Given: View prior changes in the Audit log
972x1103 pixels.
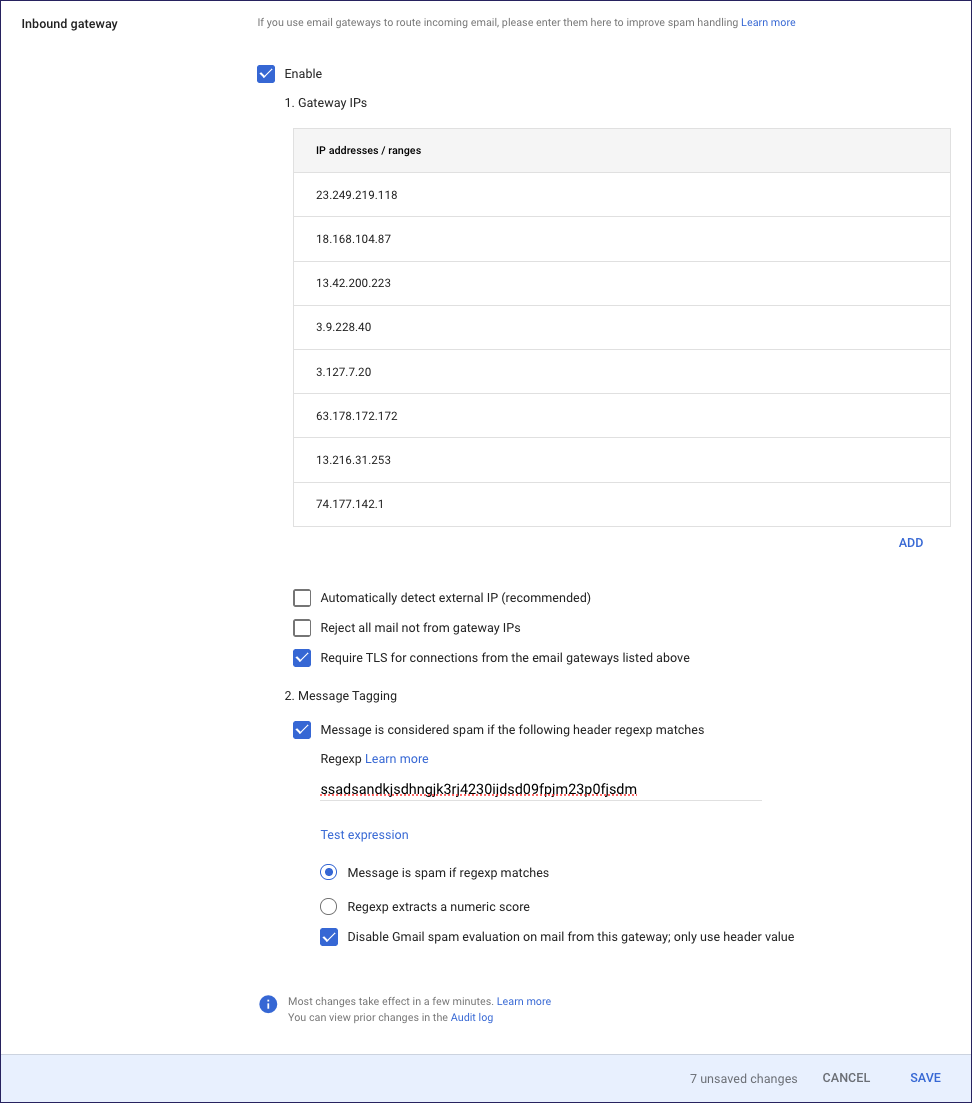Looking at the screenshot, I should (471, 1016).
